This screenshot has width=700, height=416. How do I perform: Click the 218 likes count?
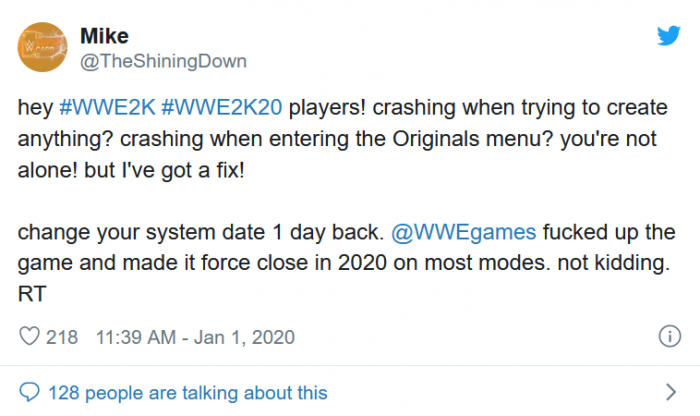pyautogui.click(x=62, y=336)
